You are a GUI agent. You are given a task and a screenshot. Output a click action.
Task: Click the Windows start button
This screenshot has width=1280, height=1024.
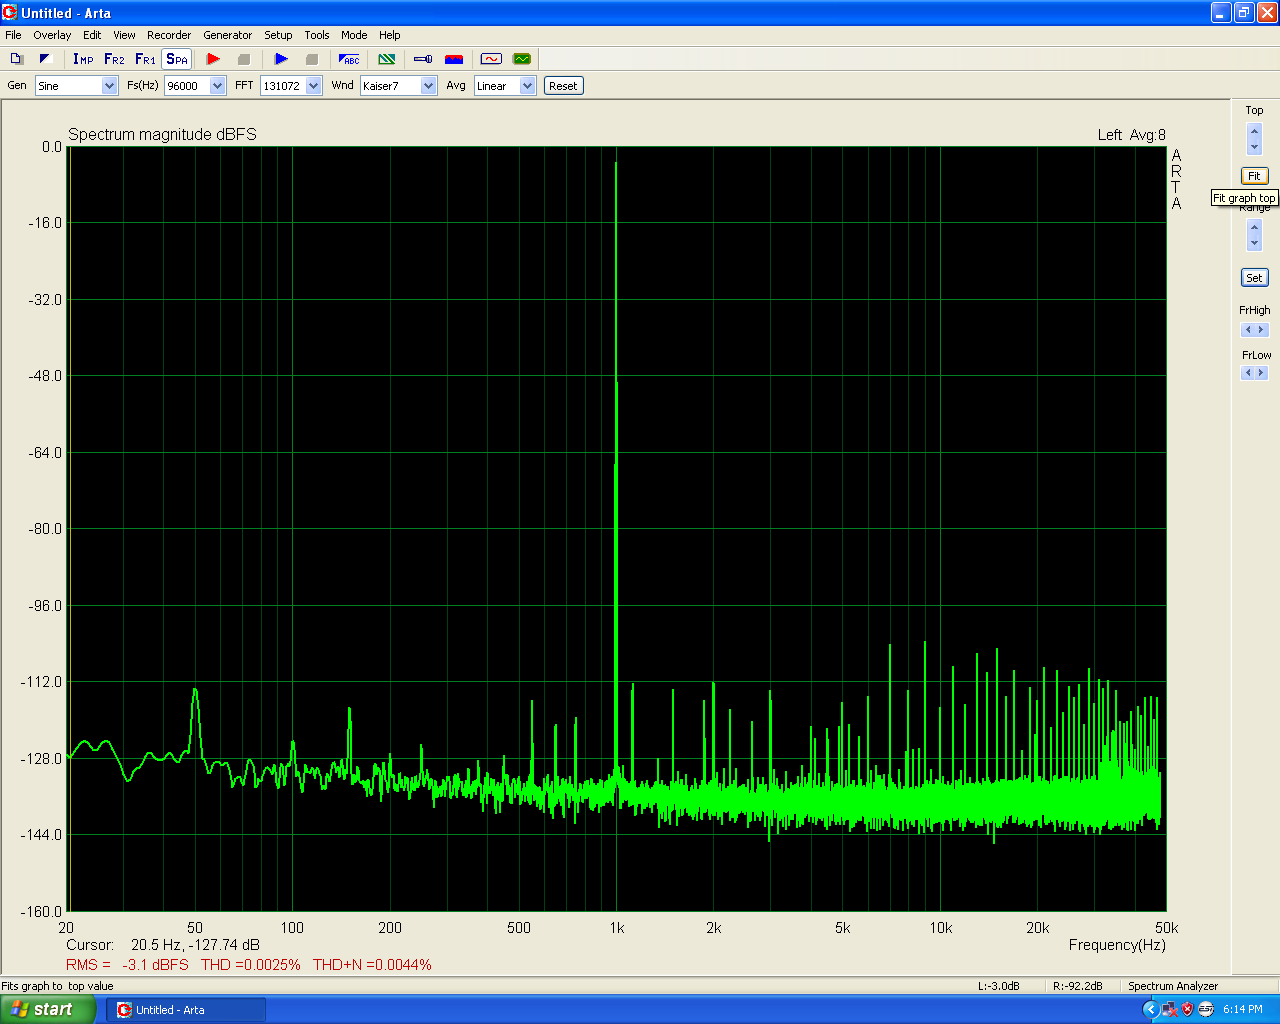(47, 1010)
